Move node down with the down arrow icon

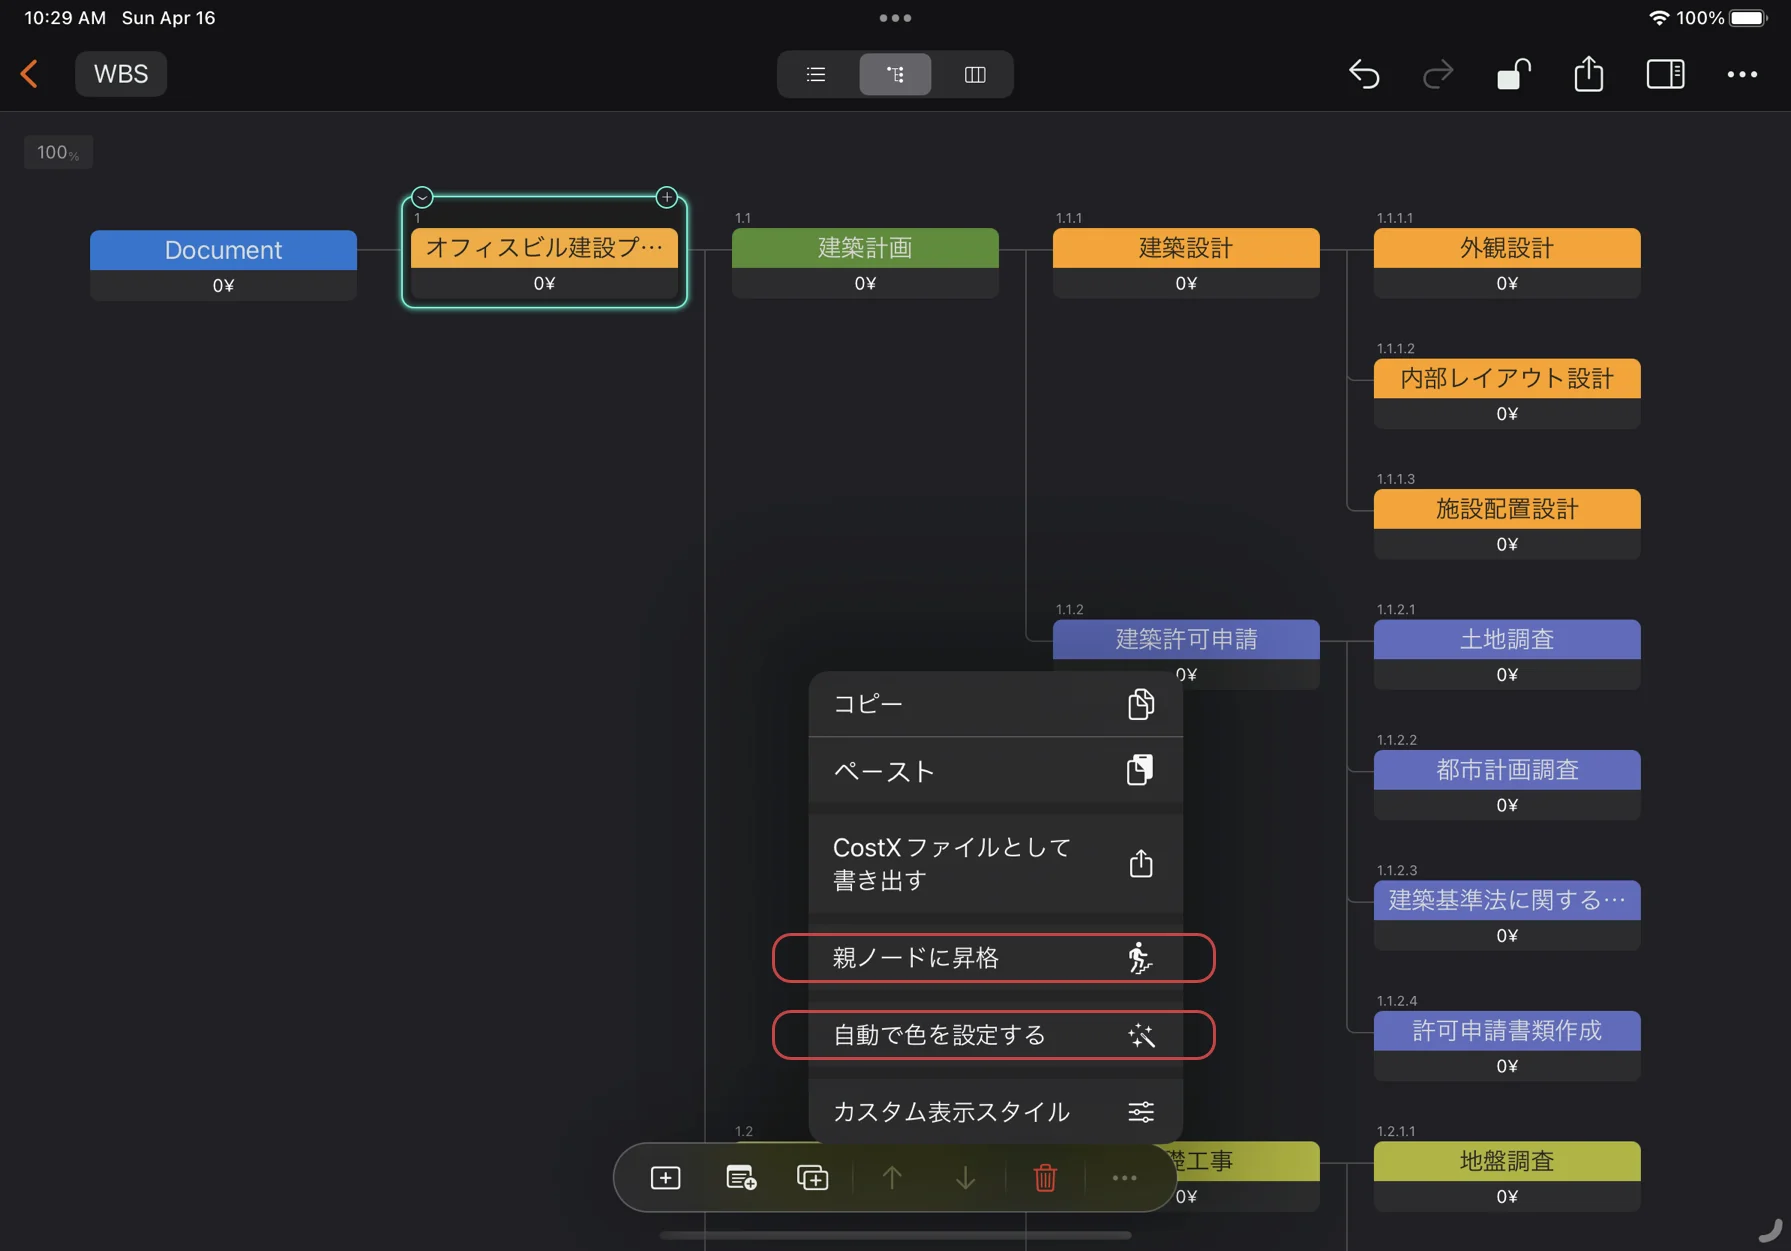click(x=965, y=1178)
